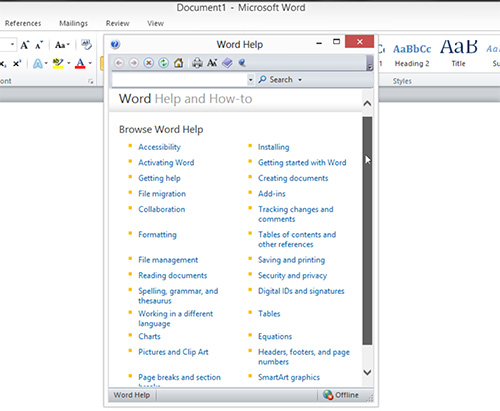Image resolution: width=500 pixels, height=411 pixels.
Task: Change Font Size icon in Help toolbar
Action: coord(212,63)
